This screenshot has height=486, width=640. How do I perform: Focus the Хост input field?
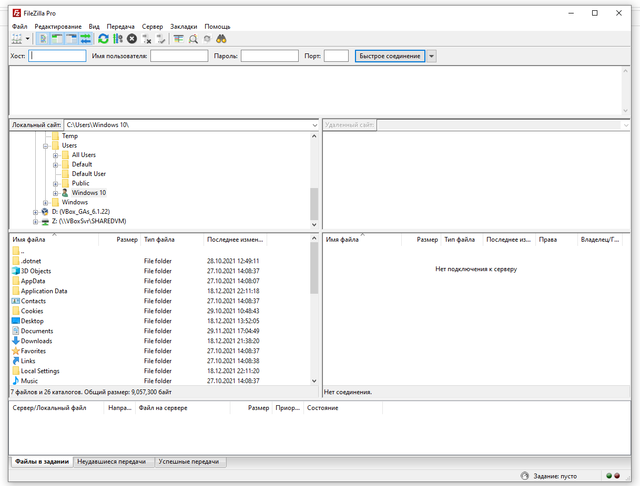57,56
